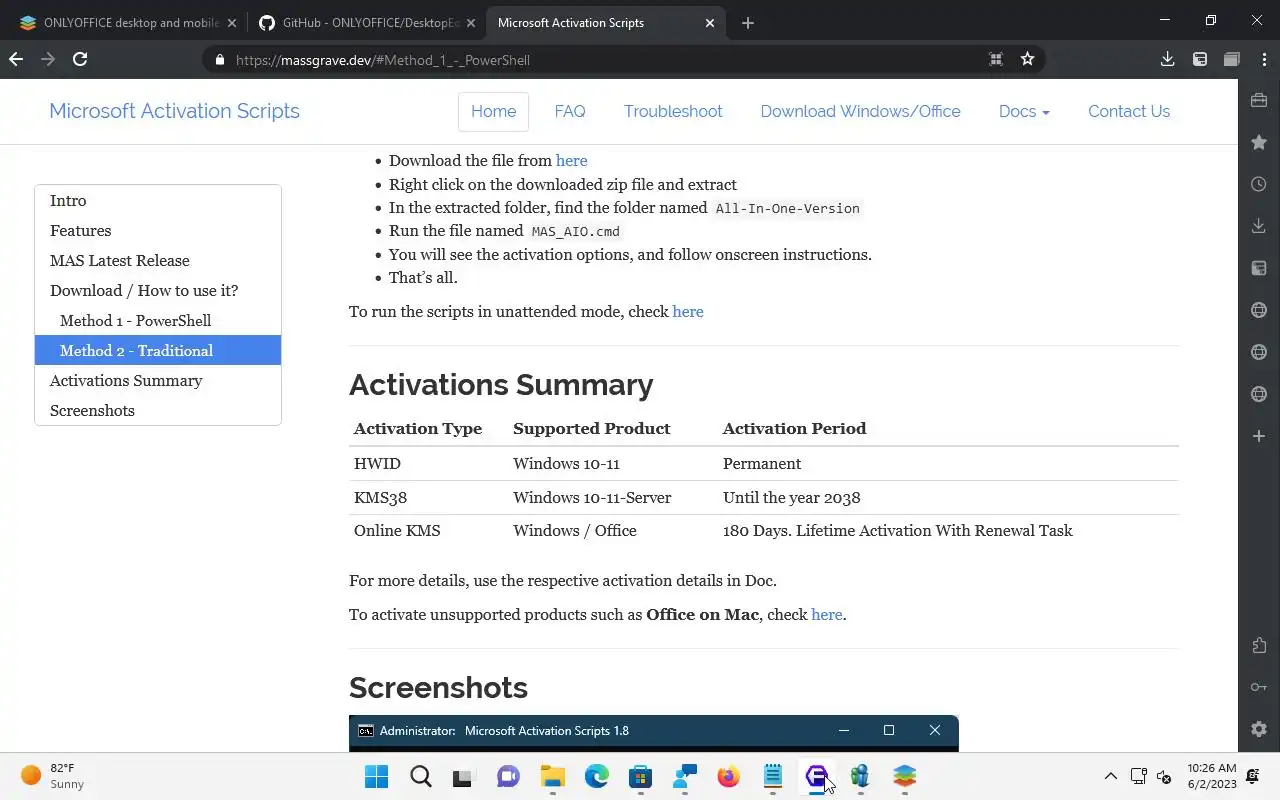Select Download / How to use it? in sidebar
The height and width of the screenshot is (800, 1280).
click(x=158, y=290)
